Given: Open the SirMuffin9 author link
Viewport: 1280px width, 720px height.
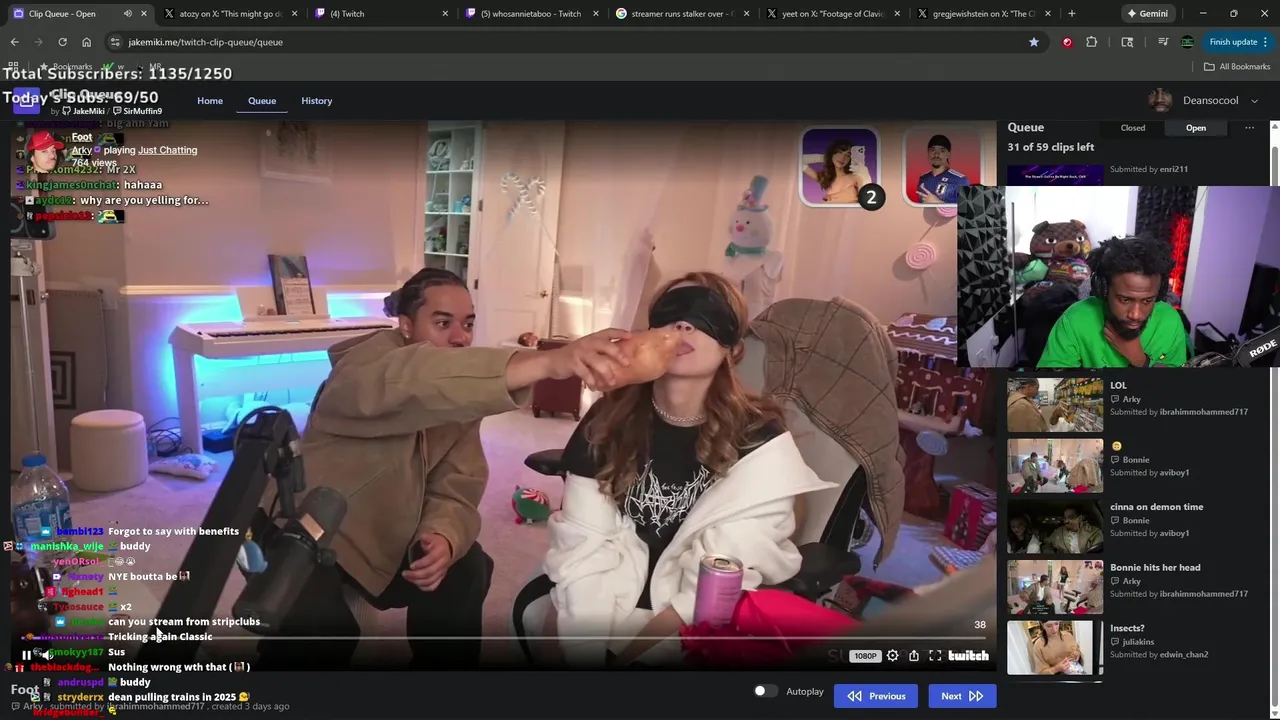Looking at the screenshot, I should point(137,111).
